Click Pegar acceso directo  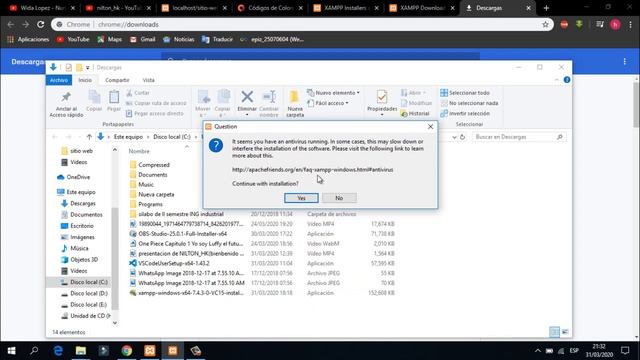pyautogui.click(x=155, y=113)
